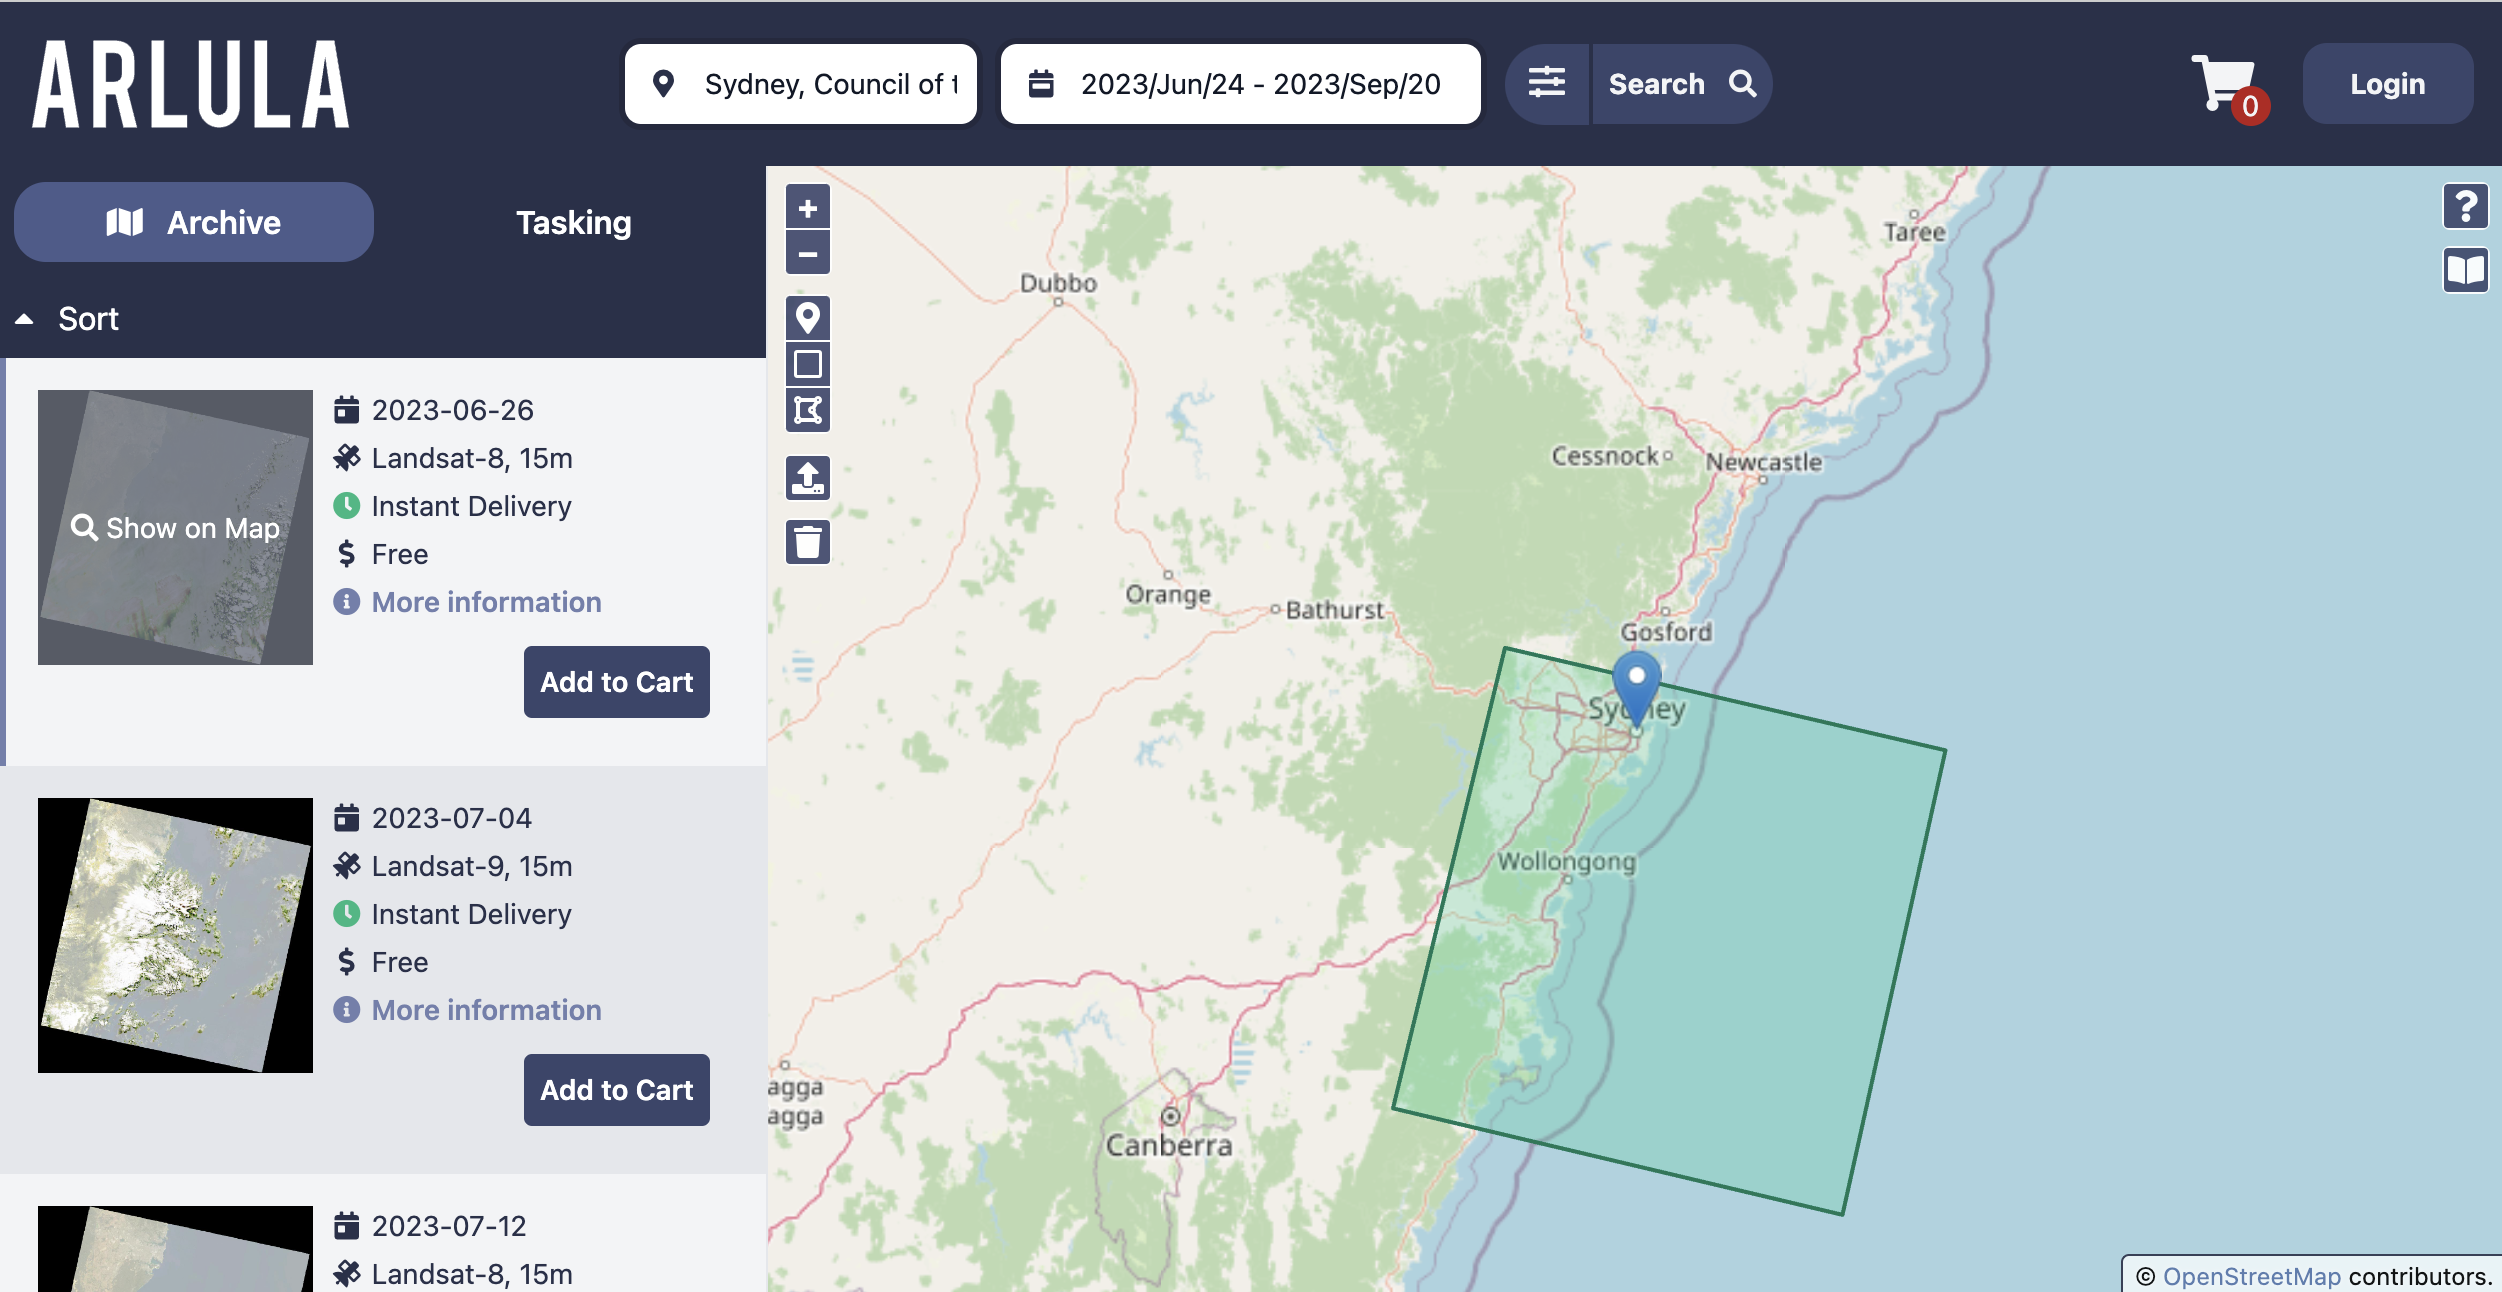Switch to the Tasking tab
This screenshot has width=2502, height=1292.
click(x=574, y=221)
